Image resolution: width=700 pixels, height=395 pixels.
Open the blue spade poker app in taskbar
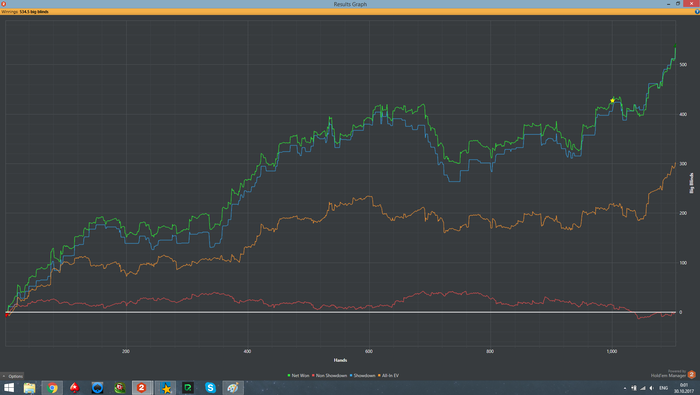pyautogui.click(x=97, y=388)
